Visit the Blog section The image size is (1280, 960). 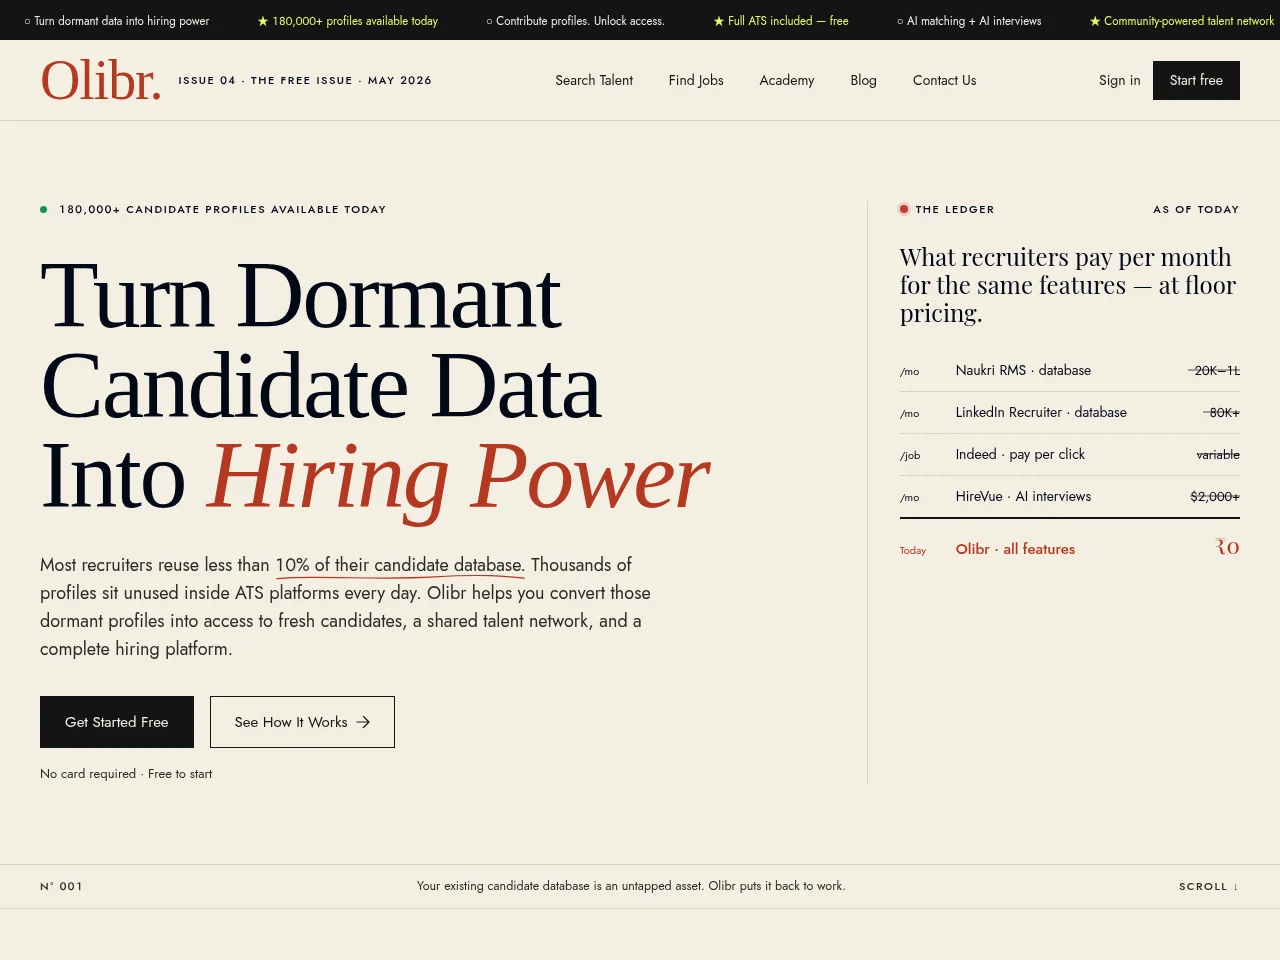point(863,80)
